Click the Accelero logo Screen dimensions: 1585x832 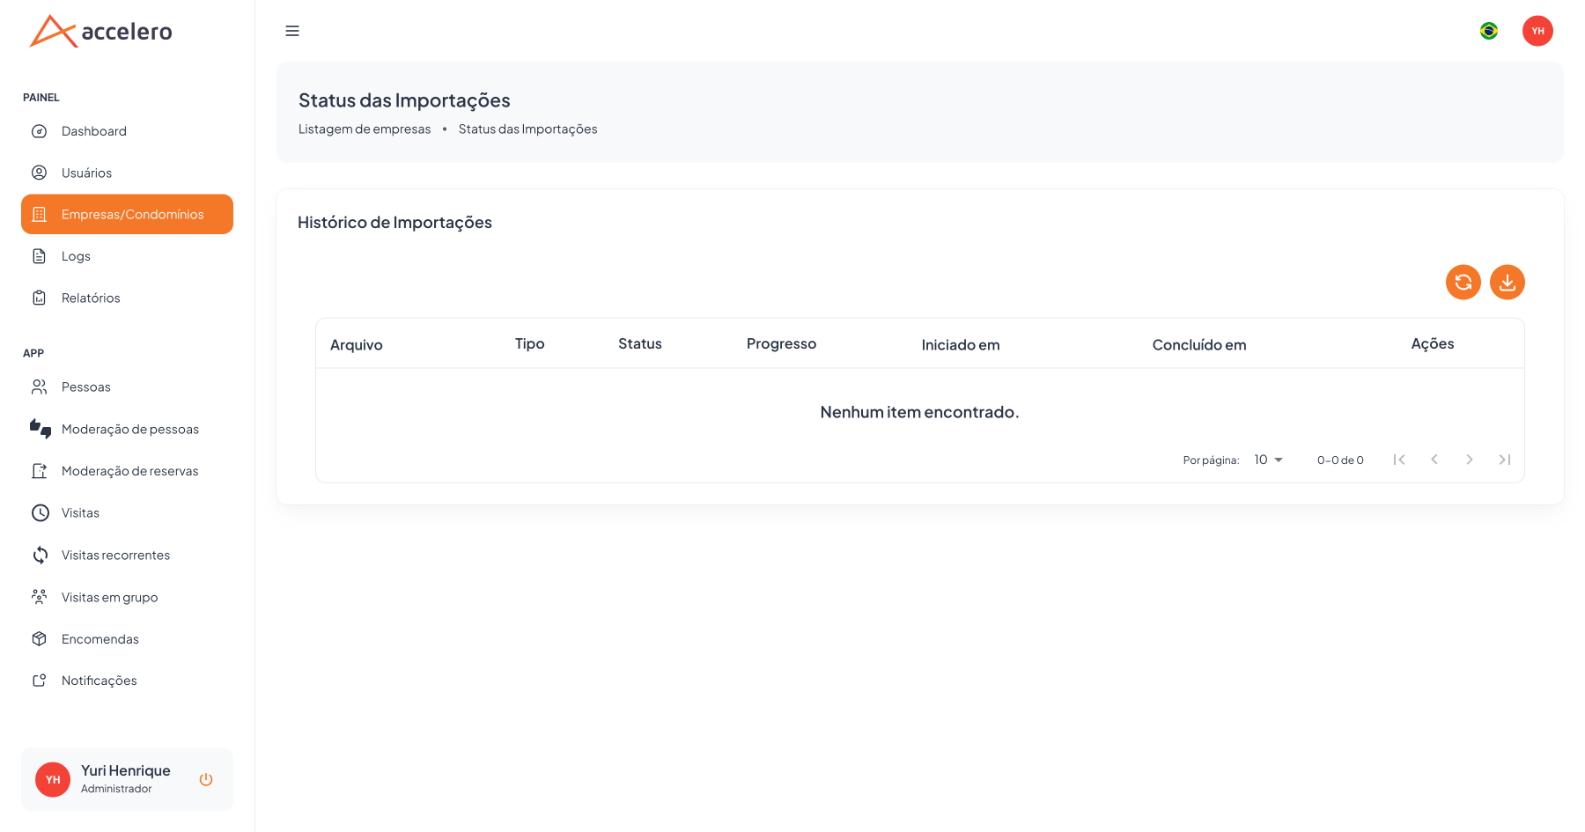coord(101,31)
